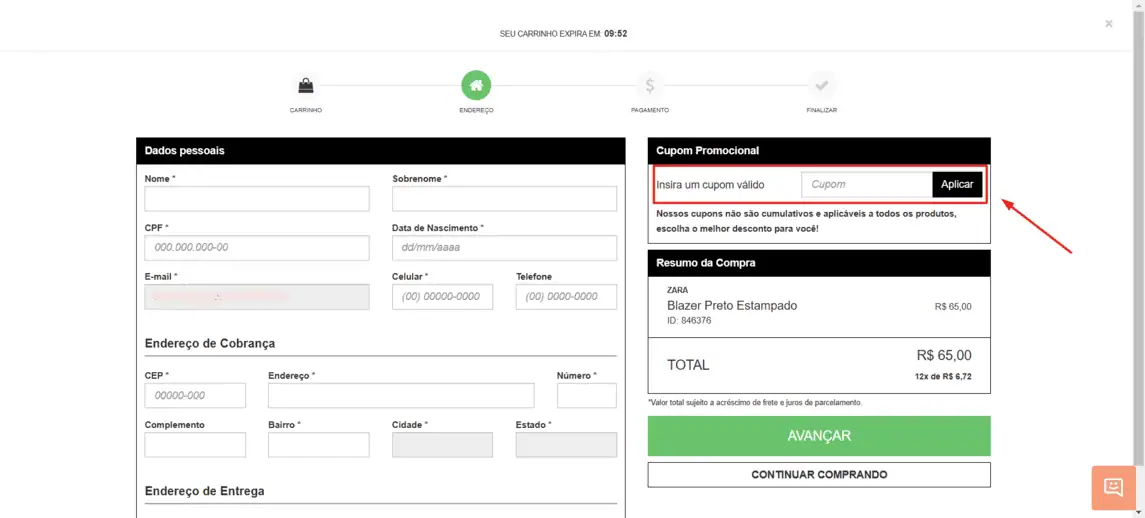Click the CONTINUAR COMPRANDO button

(x=819, y=475)
